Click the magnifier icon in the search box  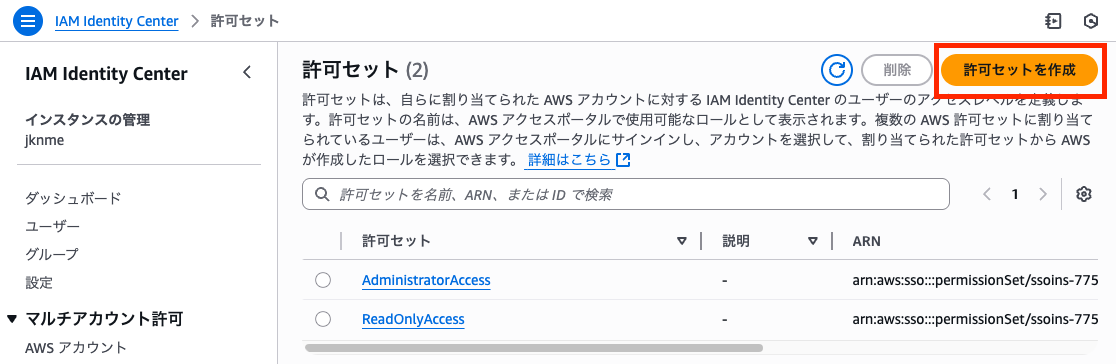point(322,194)
